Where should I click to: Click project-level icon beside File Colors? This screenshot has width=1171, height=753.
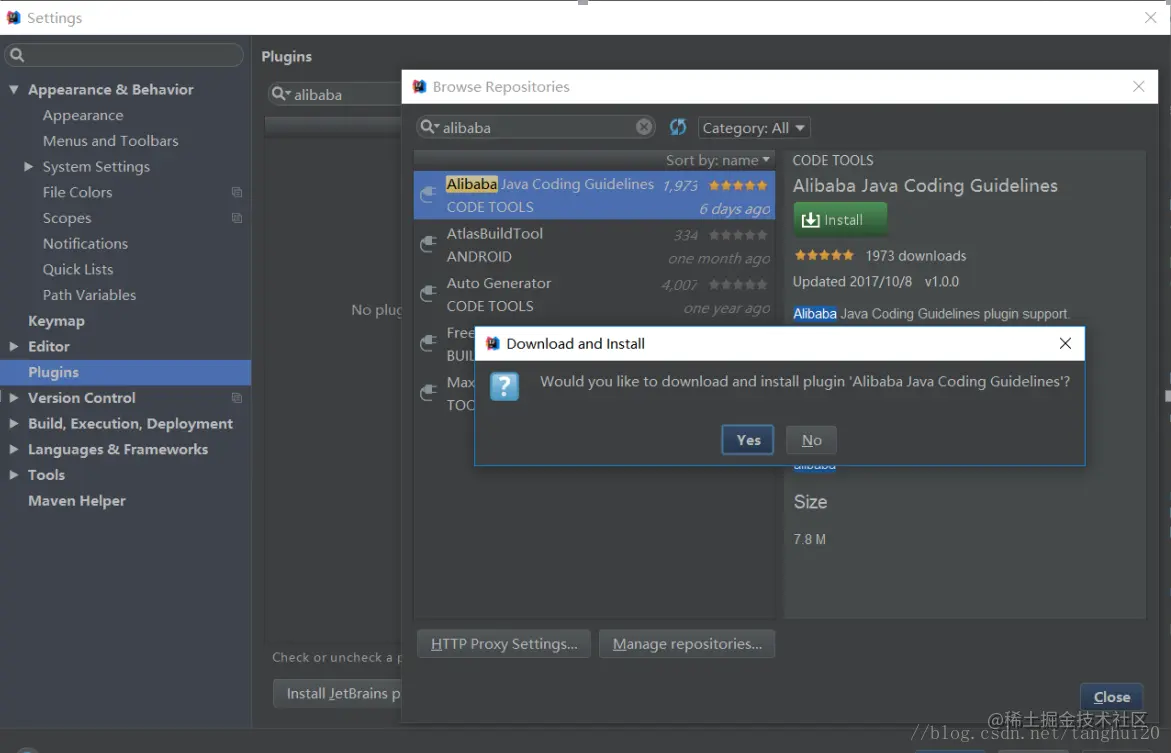pyautogui.click(x=237, y=192)
